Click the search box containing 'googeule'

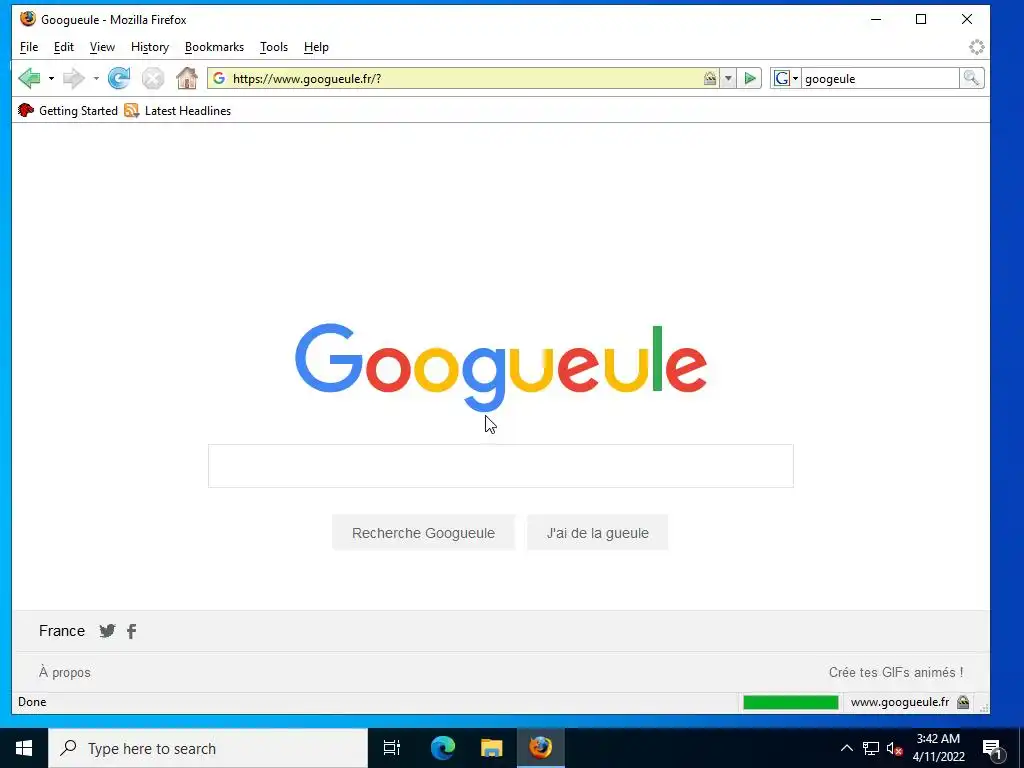880,78
